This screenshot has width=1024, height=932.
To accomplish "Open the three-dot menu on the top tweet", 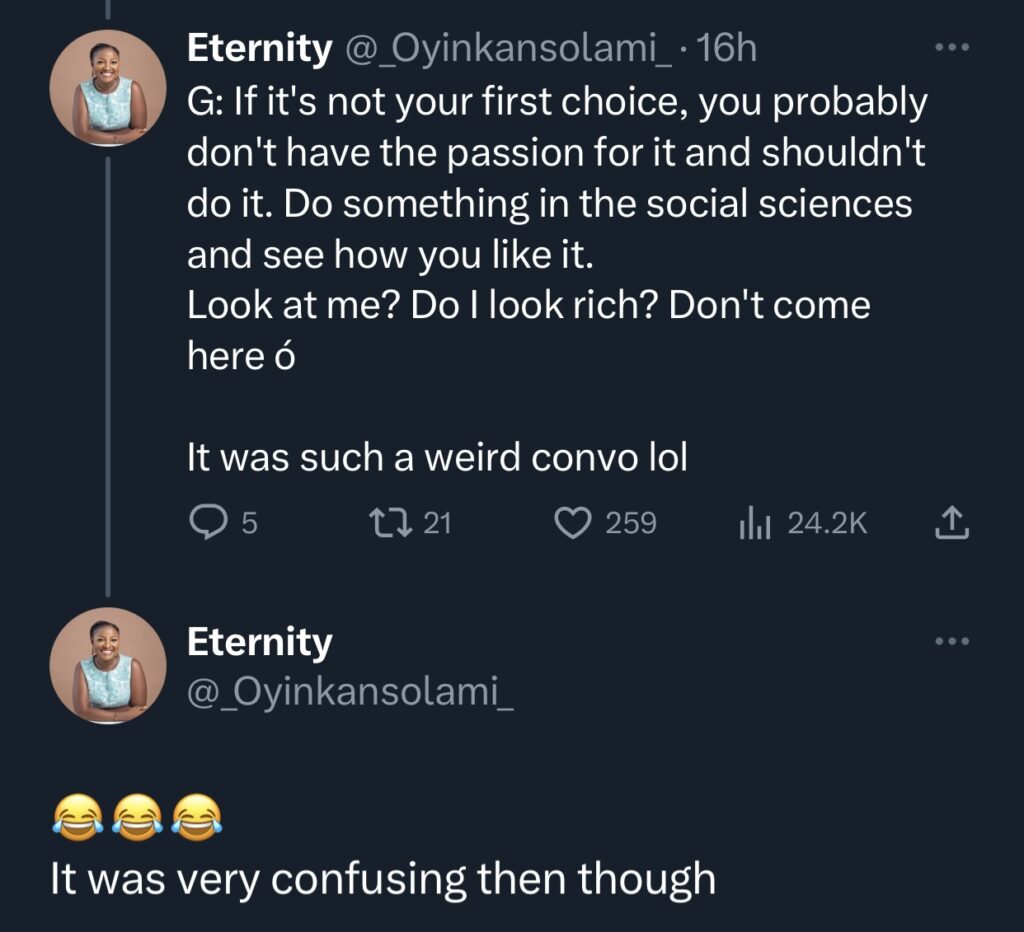I will pyautogui.click(x=952, y=45).
